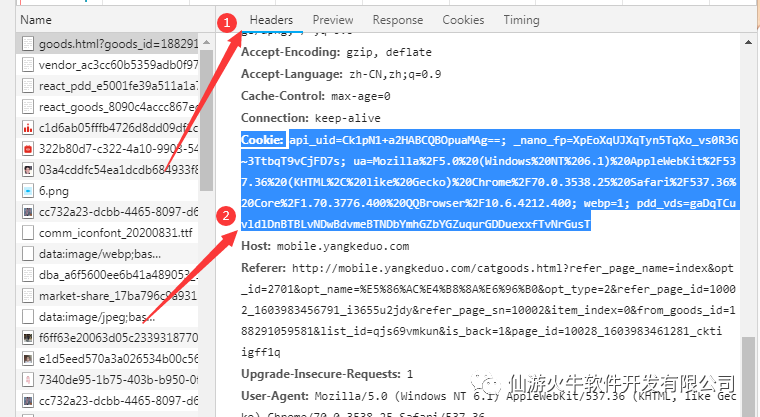Click the file icon of react_goods row

tap(28, 107)
